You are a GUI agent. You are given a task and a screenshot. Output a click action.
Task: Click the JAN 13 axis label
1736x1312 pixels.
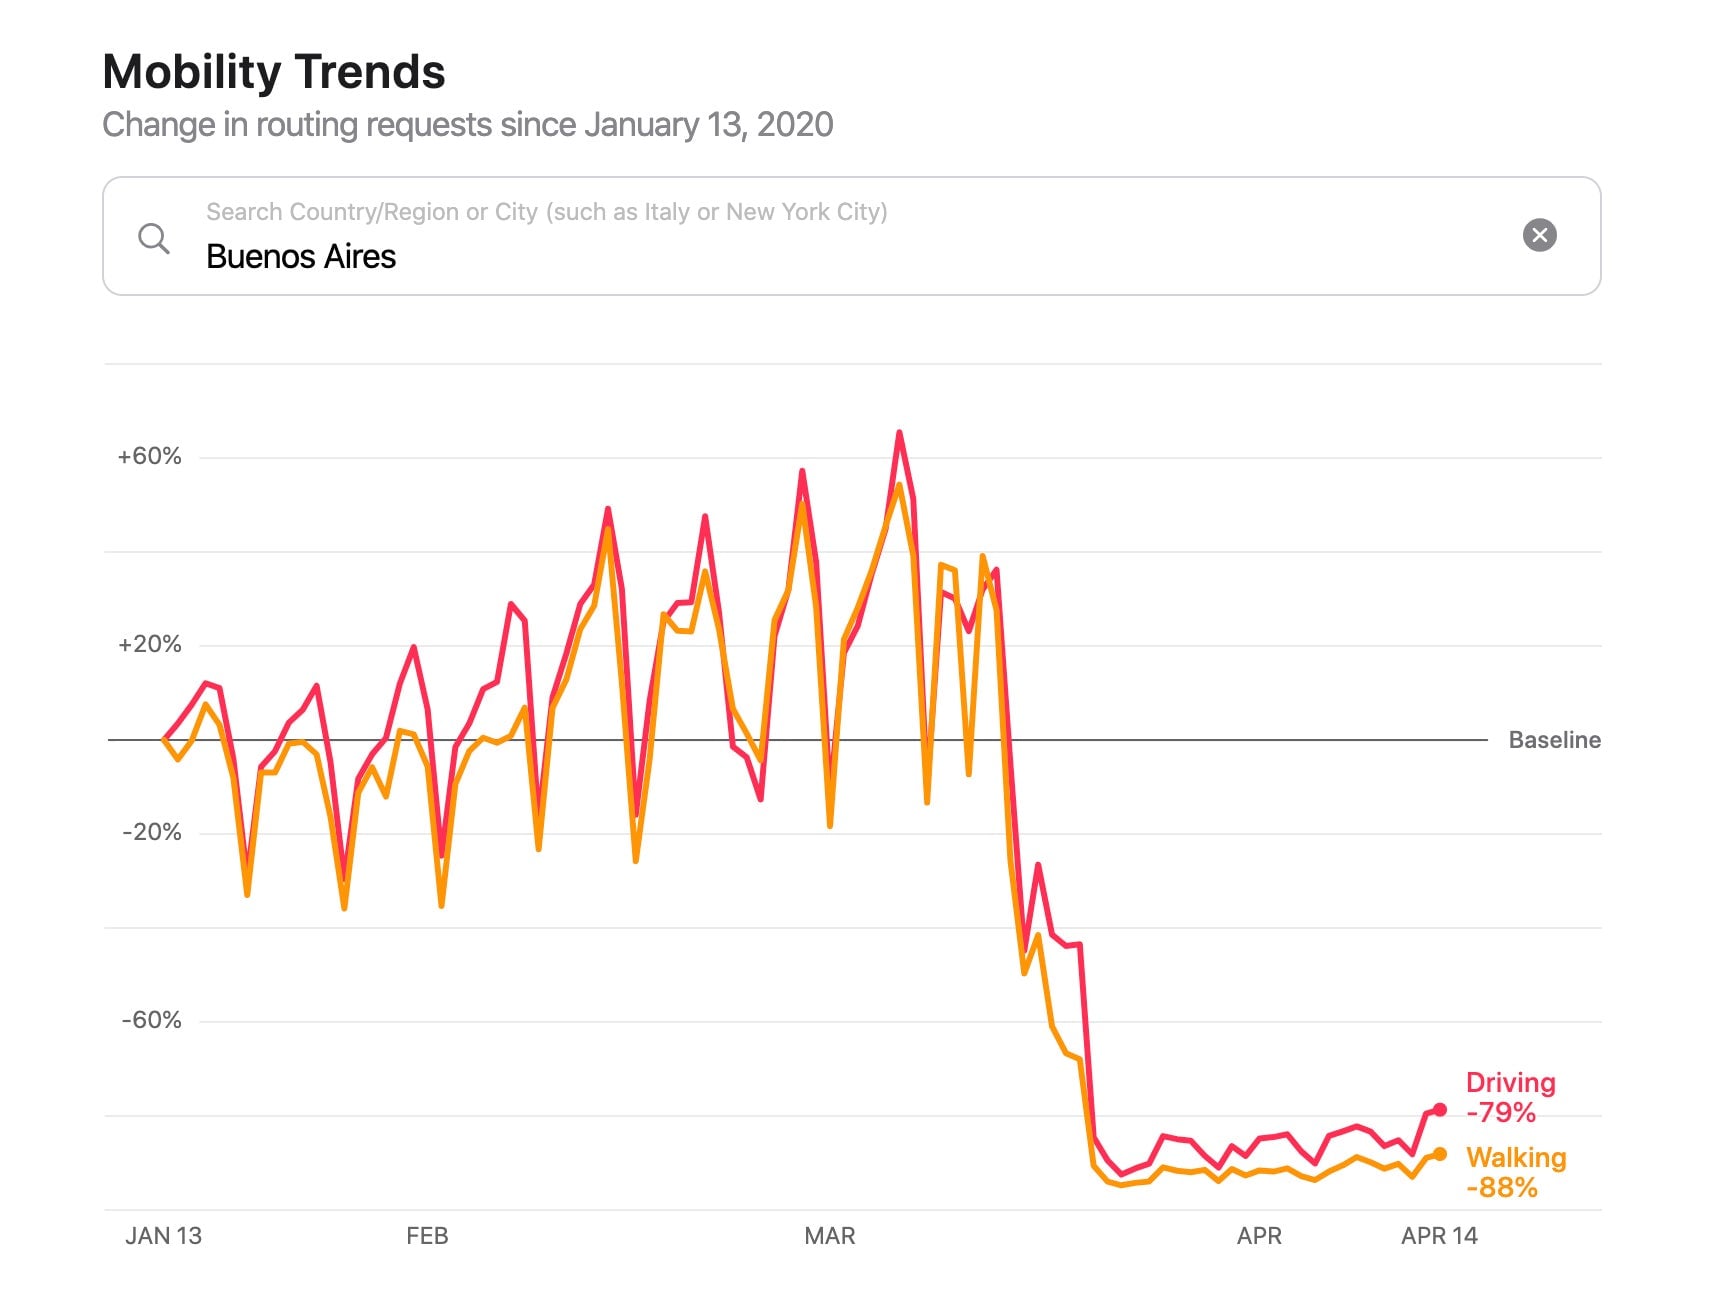click(163, 1236)
